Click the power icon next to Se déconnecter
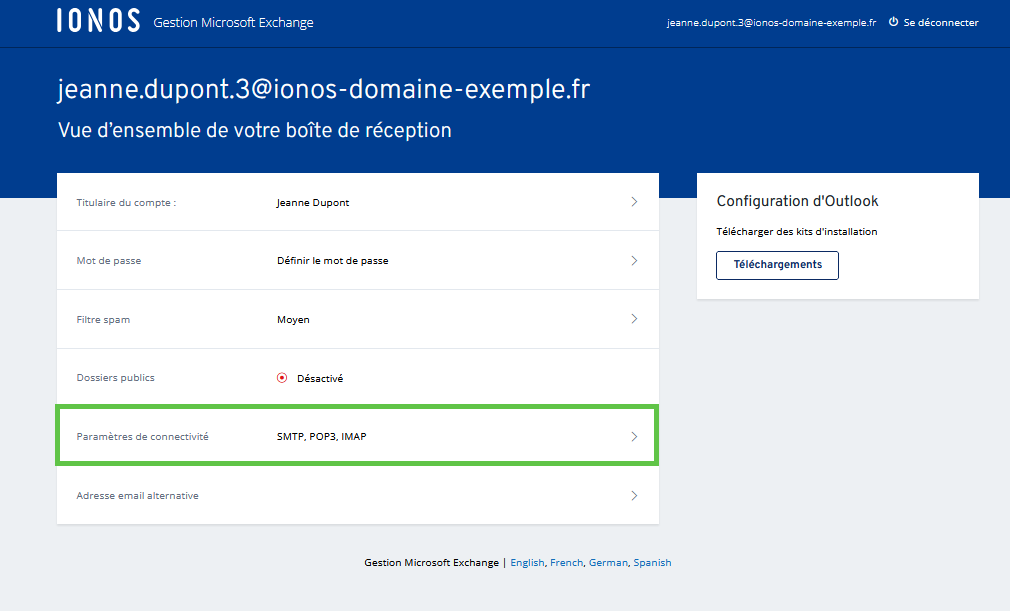Viewport: 1010px width, 611px height. tap(893, 22)
